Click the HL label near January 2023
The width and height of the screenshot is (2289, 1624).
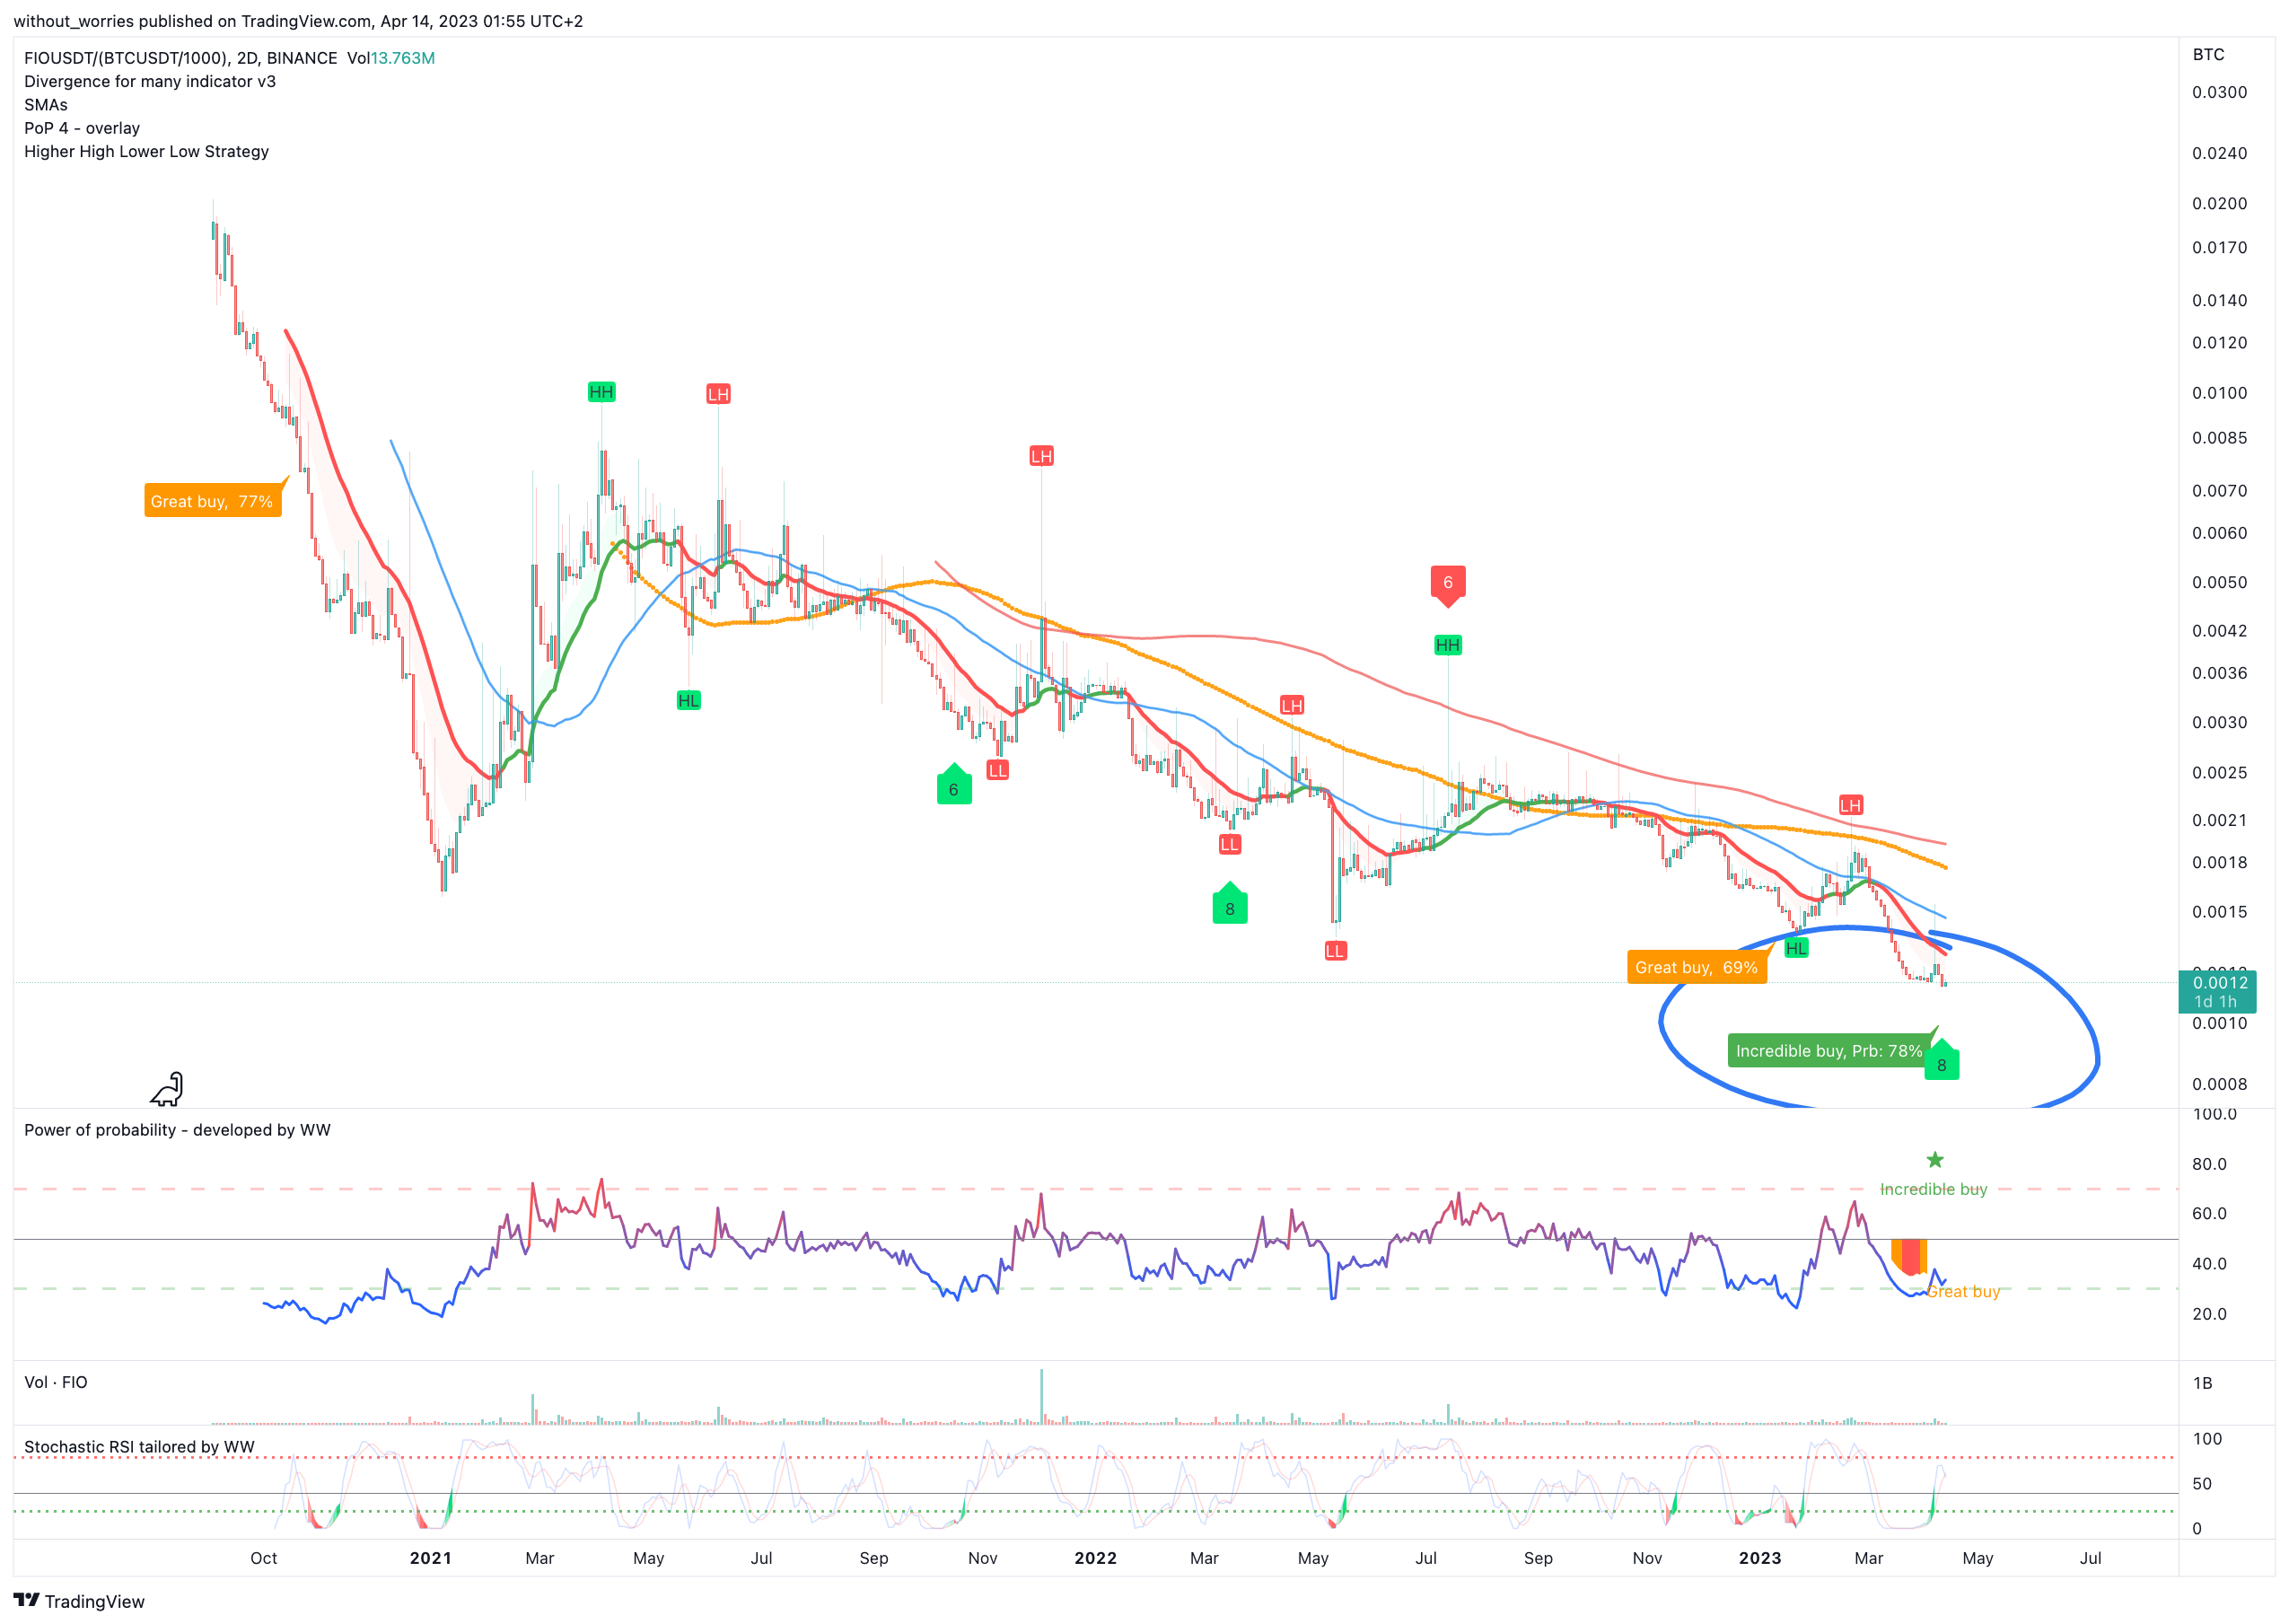(1796, 948)
